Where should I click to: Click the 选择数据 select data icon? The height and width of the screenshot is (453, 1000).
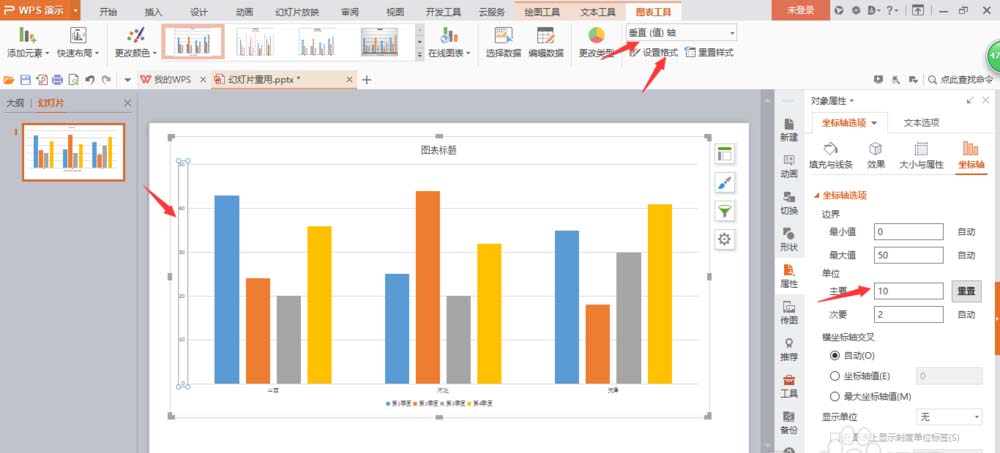pyautogui.click(x=503, y=36)
